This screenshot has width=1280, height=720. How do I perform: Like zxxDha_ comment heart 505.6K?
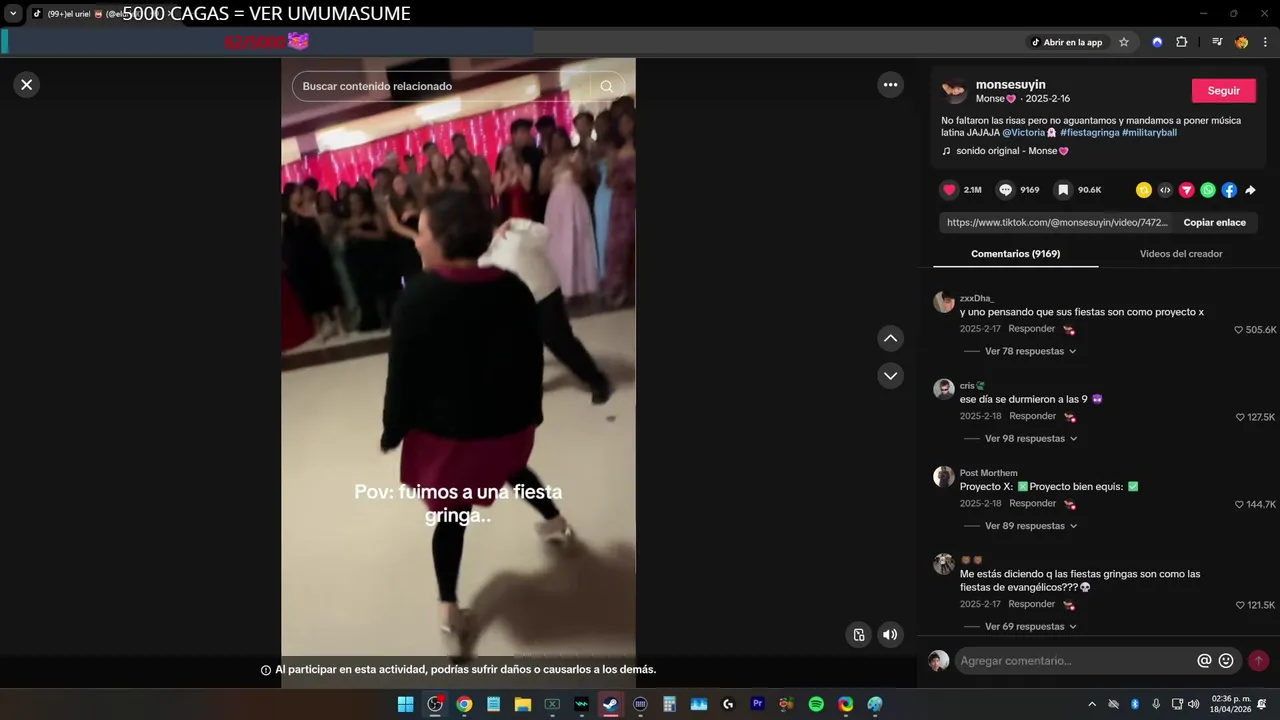(x=1239, y=330)
